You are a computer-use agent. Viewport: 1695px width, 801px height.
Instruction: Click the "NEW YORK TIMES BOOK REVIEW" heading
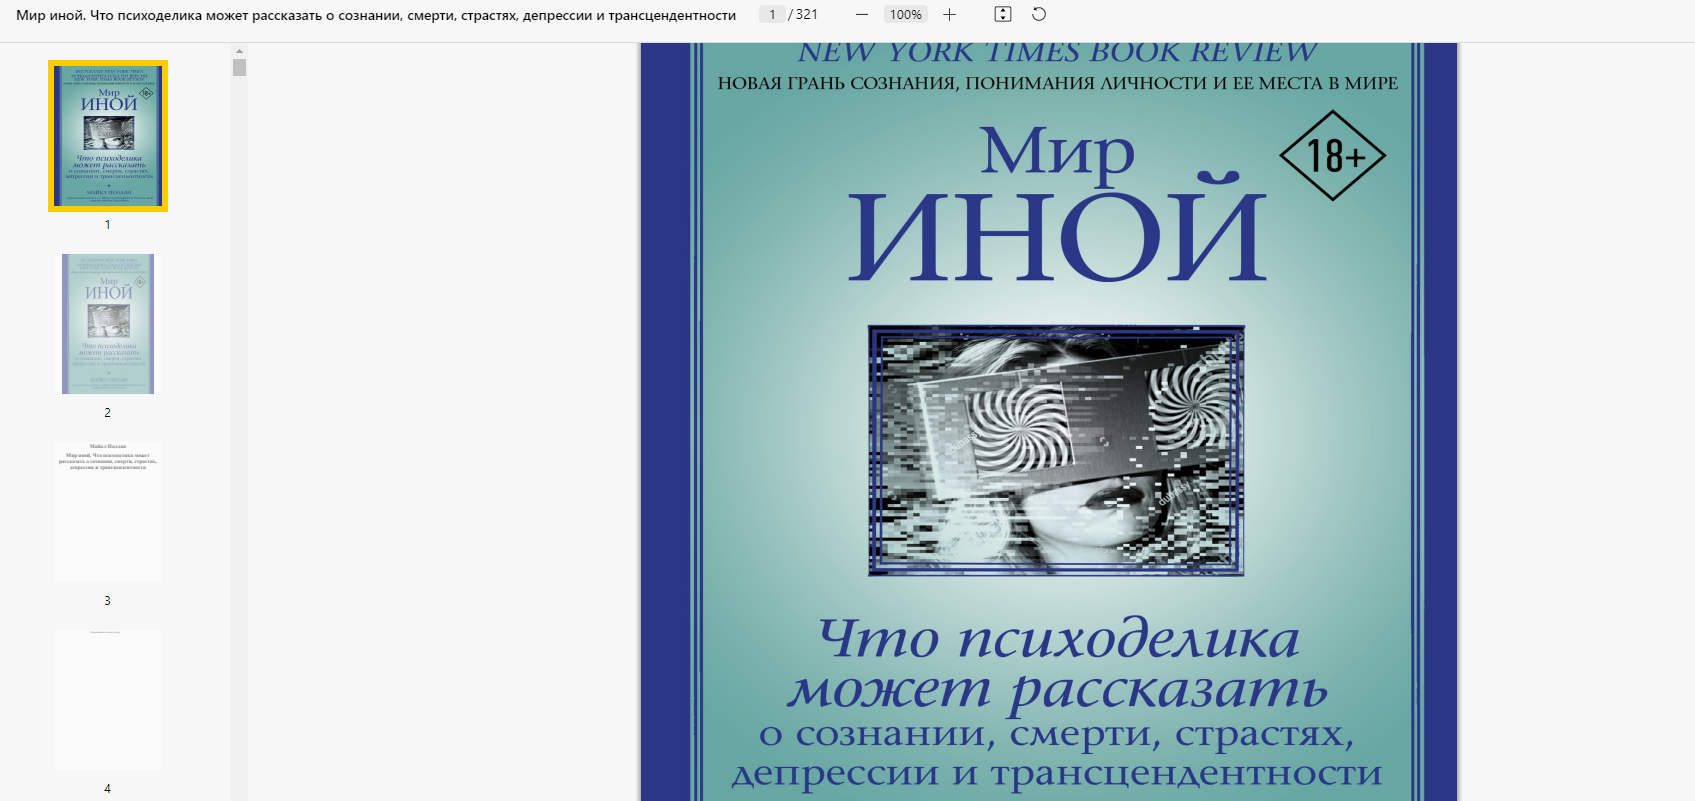point(1057,53)
